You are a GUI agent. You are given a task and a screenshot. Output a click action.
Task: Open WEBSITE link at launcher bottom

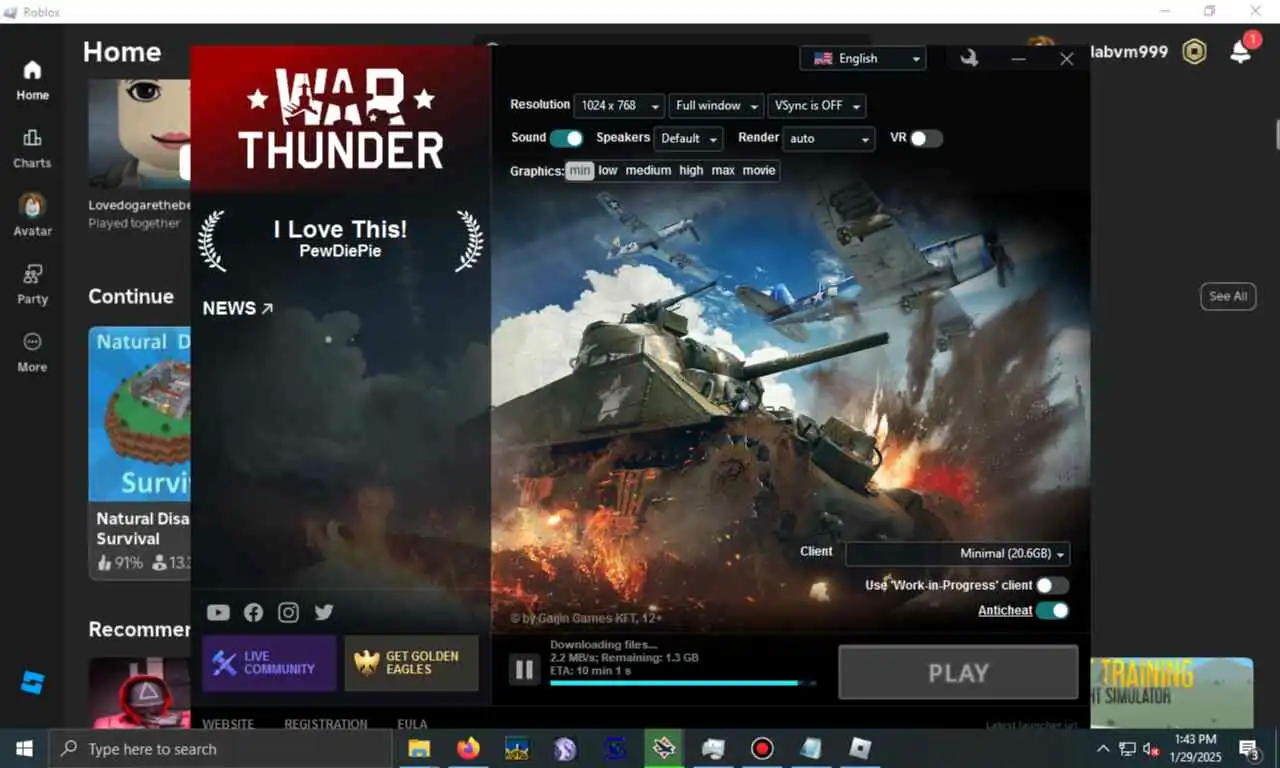click(228, 724)
